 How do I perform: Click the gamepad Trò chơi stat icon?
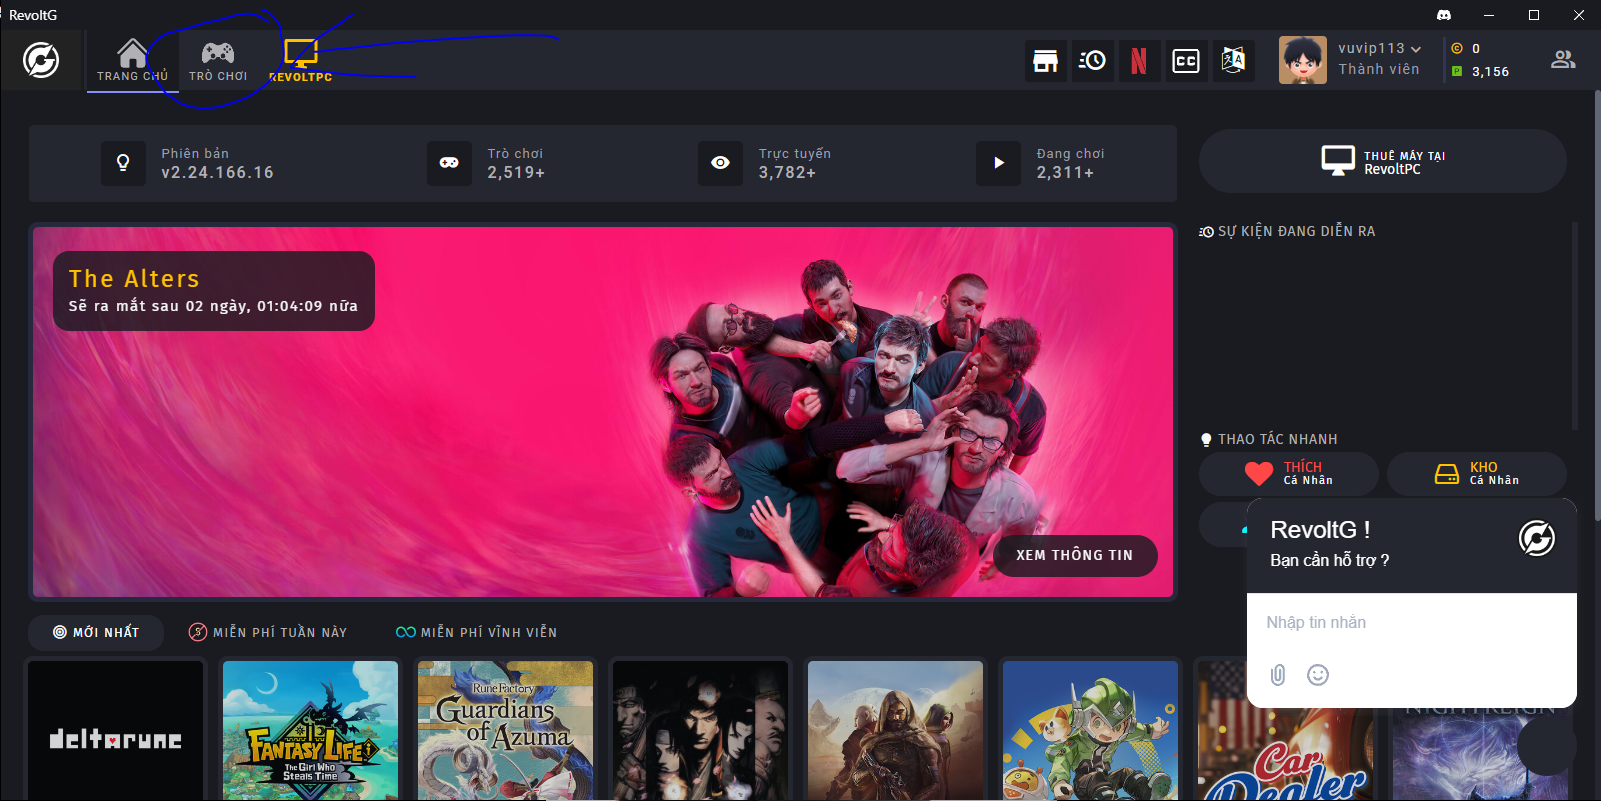tap(449, 163)
